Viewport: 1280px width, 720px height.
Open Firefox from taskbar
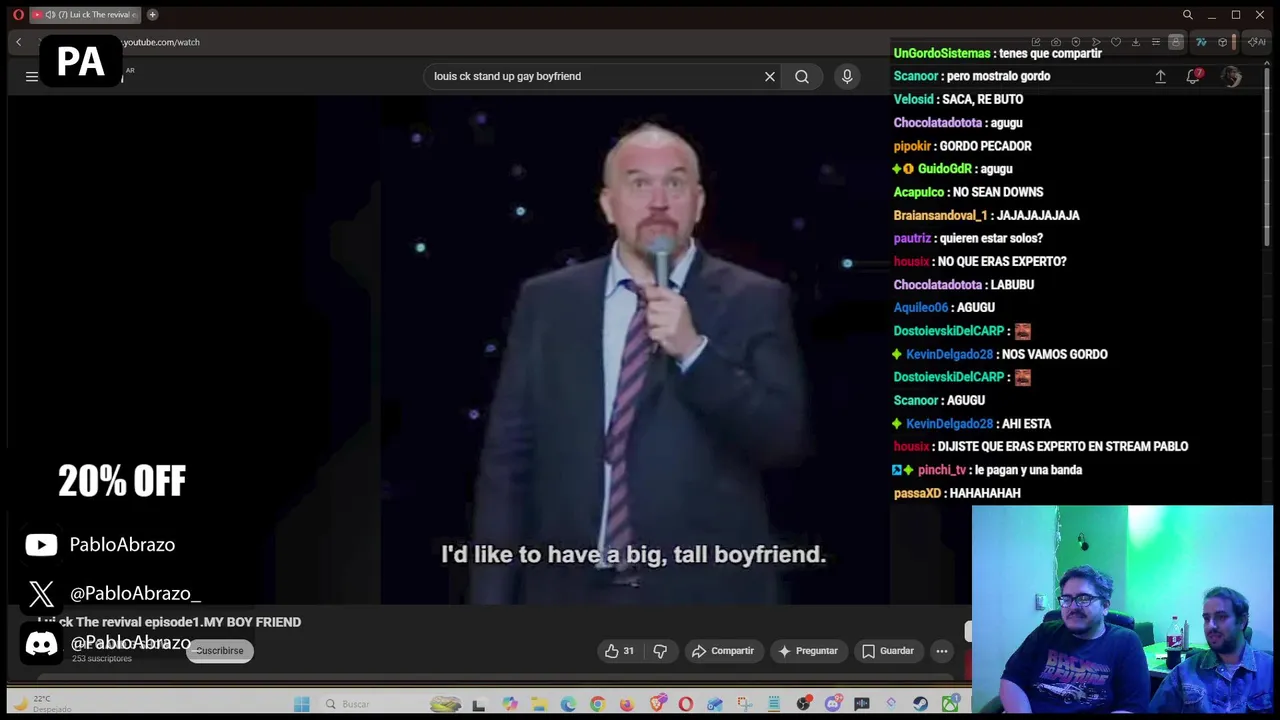tap(626, 704)
